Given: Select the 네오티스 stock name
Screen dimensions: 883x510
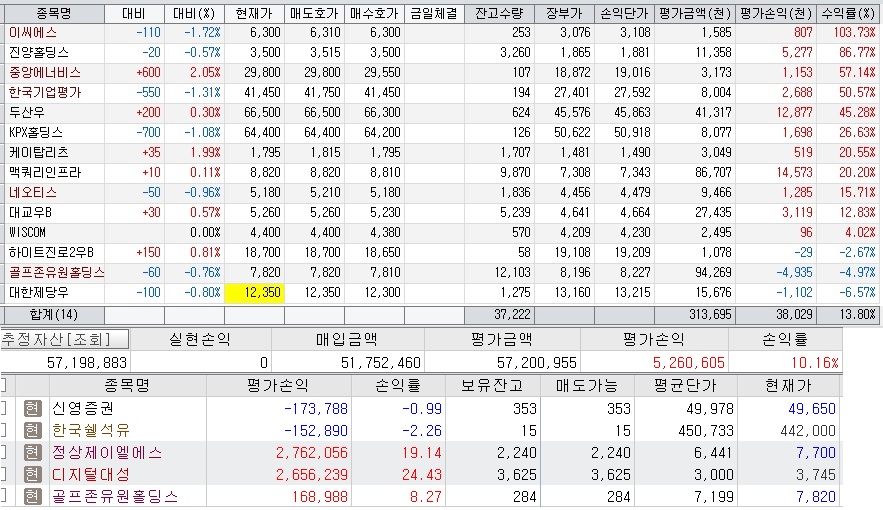Looking at the screenshot, I should 33,193.
